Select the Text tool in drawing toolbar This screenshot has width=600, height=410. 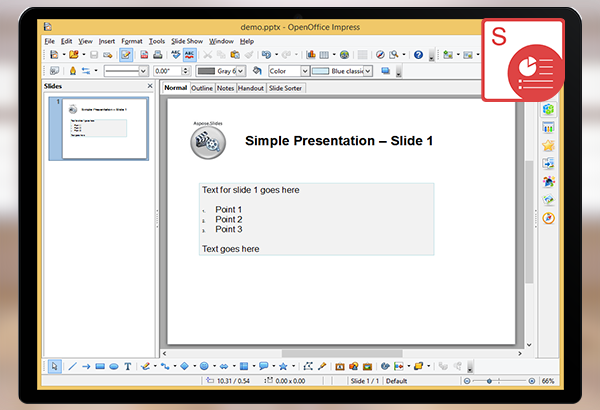pos(128,367)
